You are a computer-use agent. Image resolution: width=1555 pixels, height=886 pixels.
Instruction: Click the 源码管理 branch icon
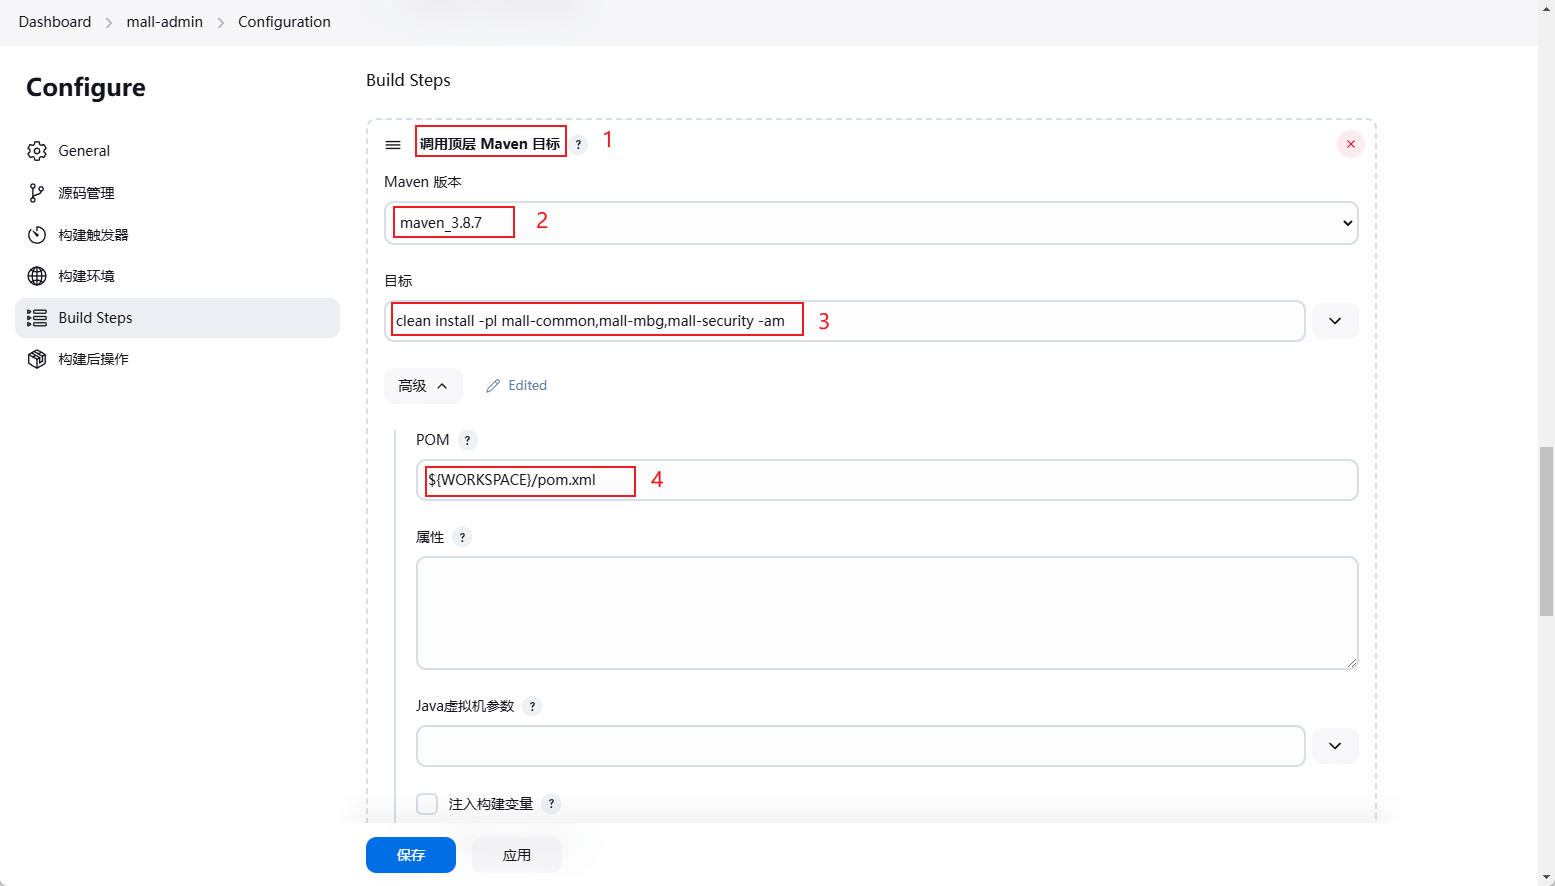click(37, 193)
